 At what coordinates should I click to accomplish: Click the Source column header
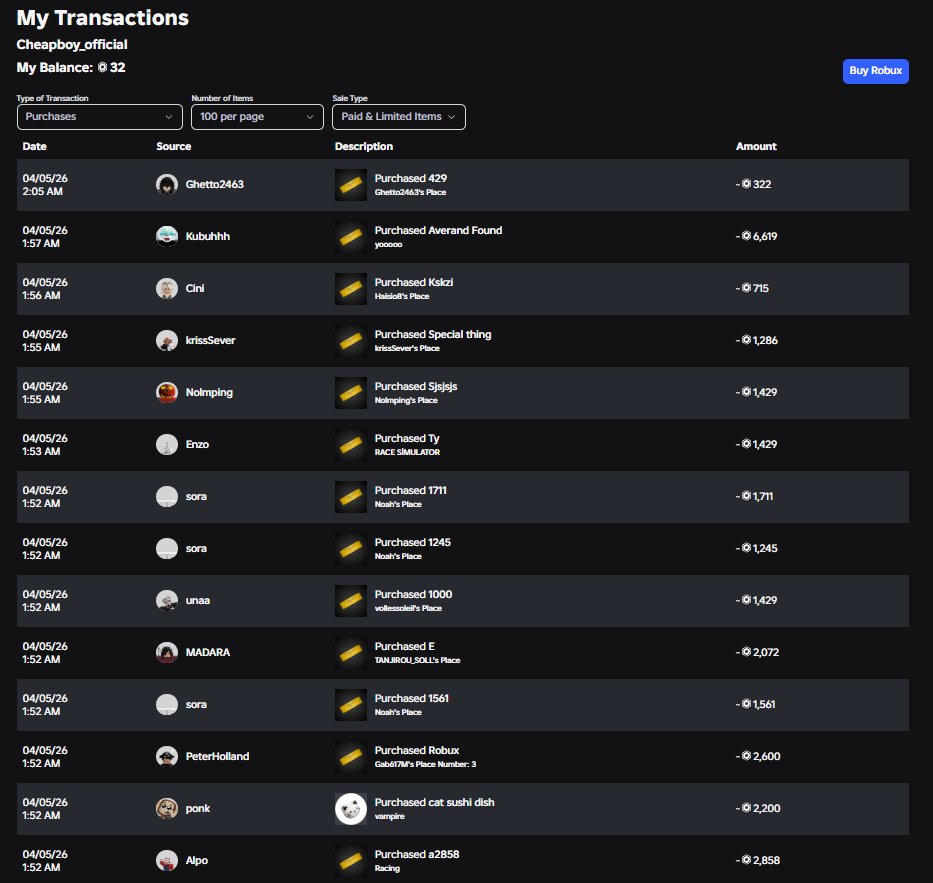[x=174, y=146]
